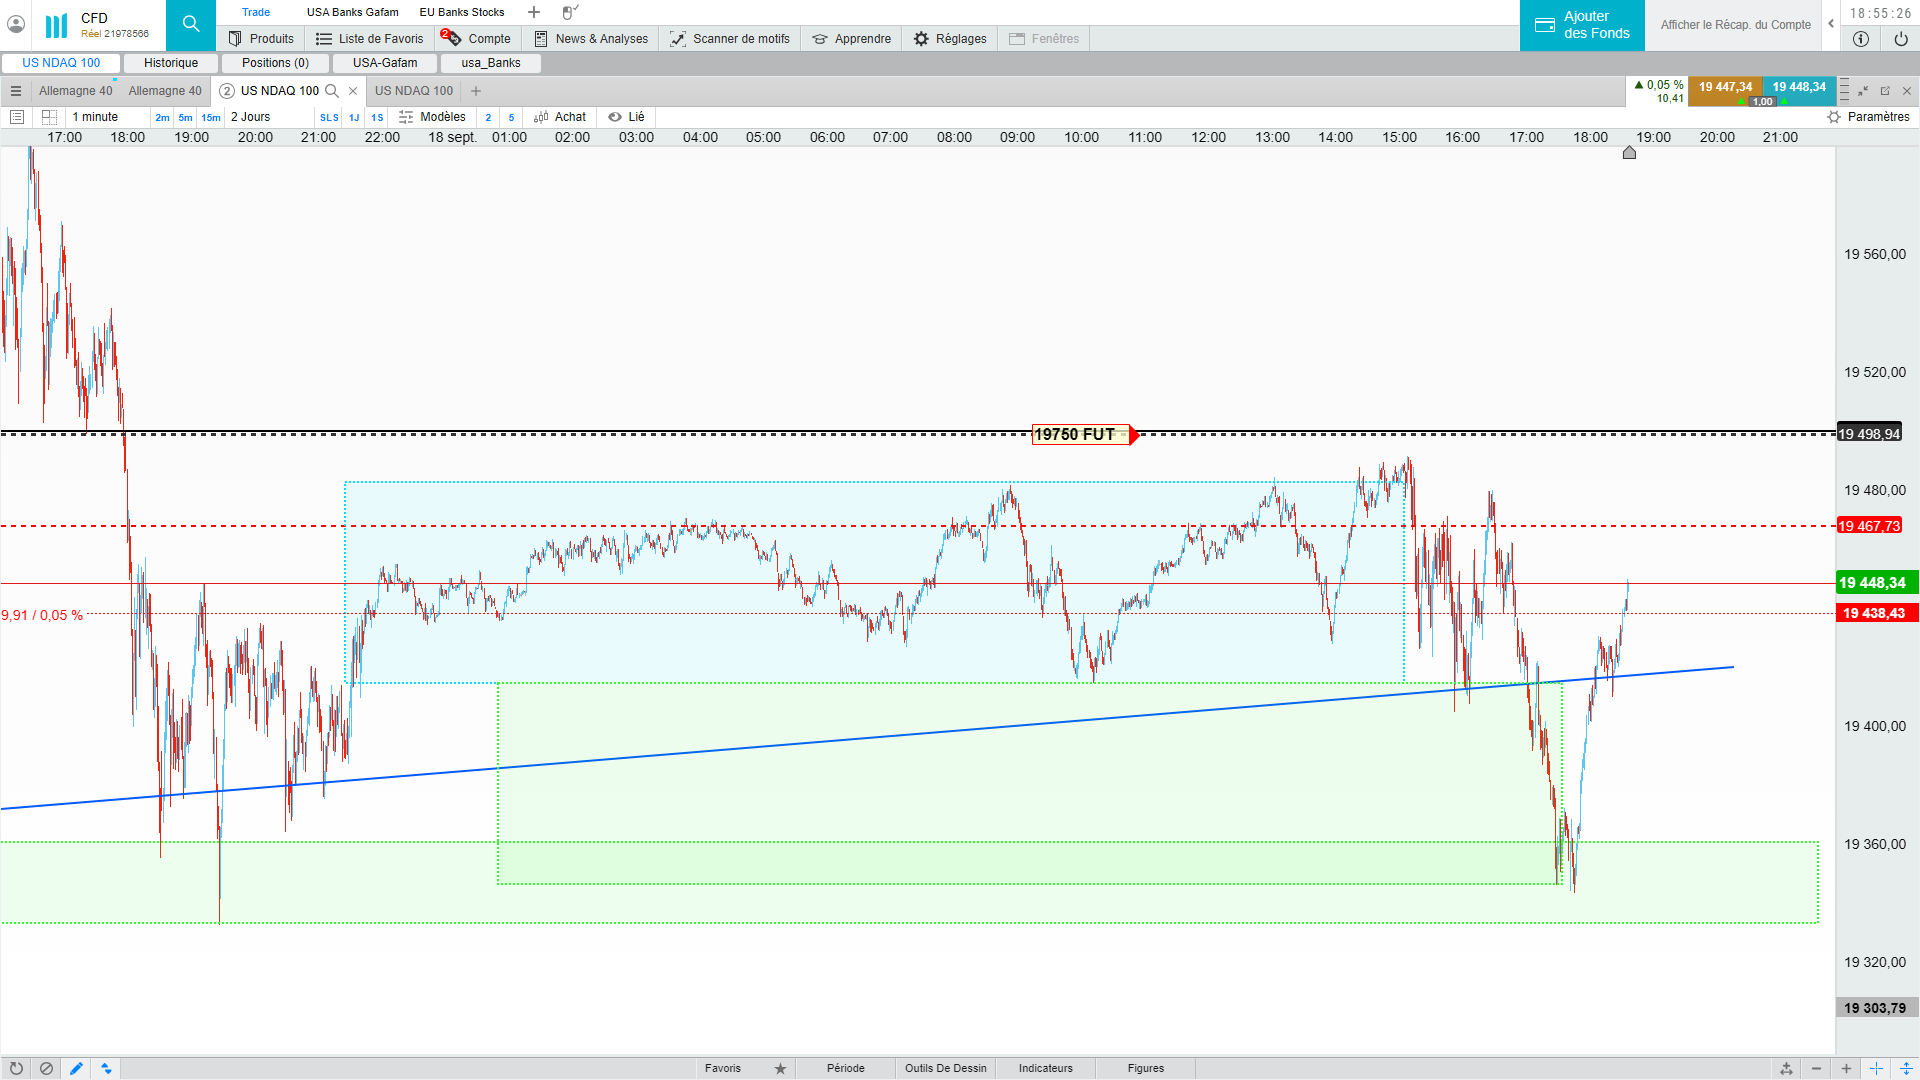
Task: Open the instrument search magnifier
Action: pos(190,25)
